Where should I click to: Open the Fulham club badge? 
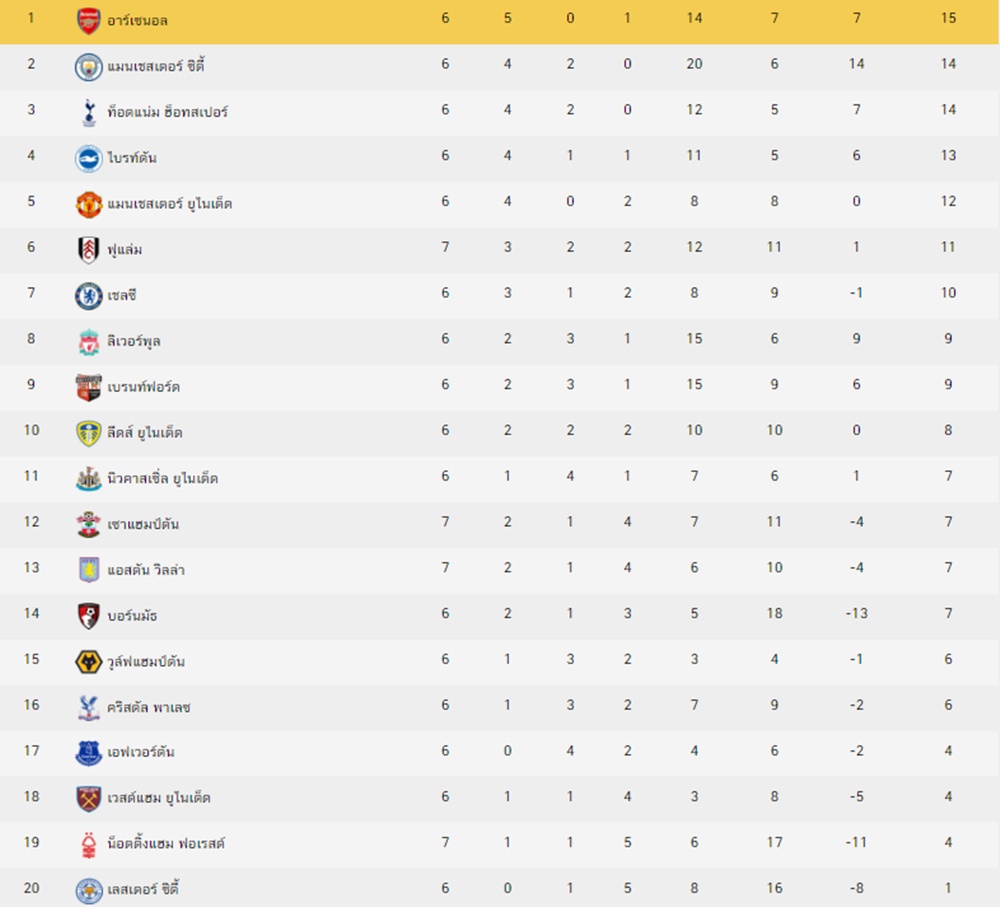pyautogui.click(x=89, y=250)
